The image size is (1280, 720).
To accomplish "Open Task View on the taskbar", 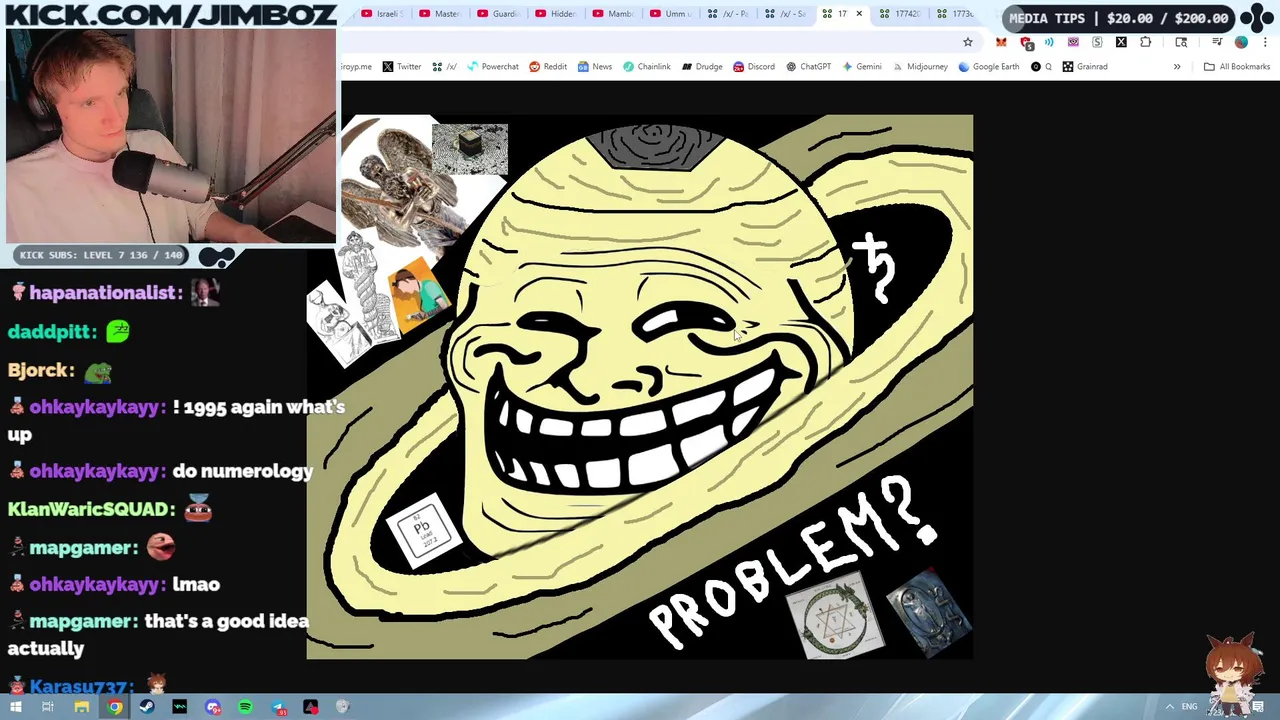I will (48, 707).
